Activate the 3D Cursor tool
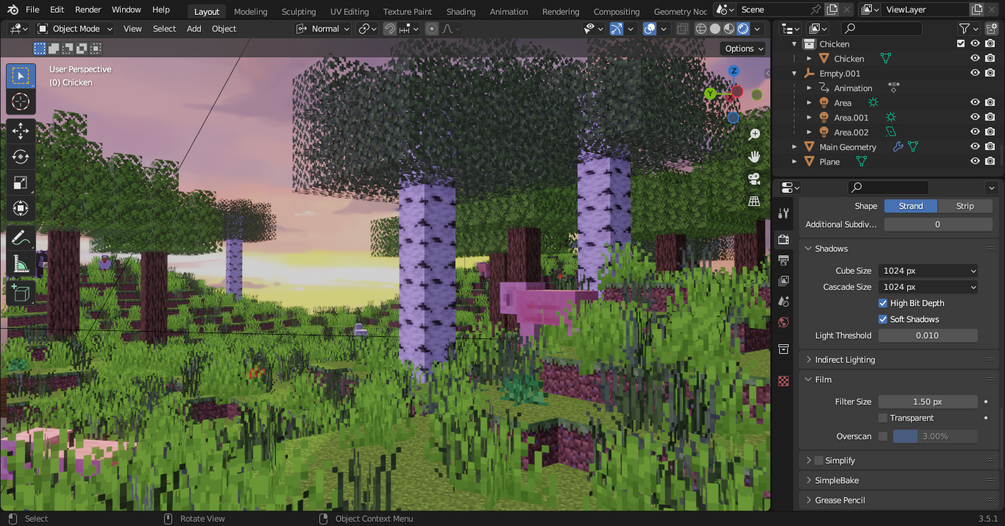Viewport: 1005px width, 526px height. pyautogui.click(x=21, y=101)
